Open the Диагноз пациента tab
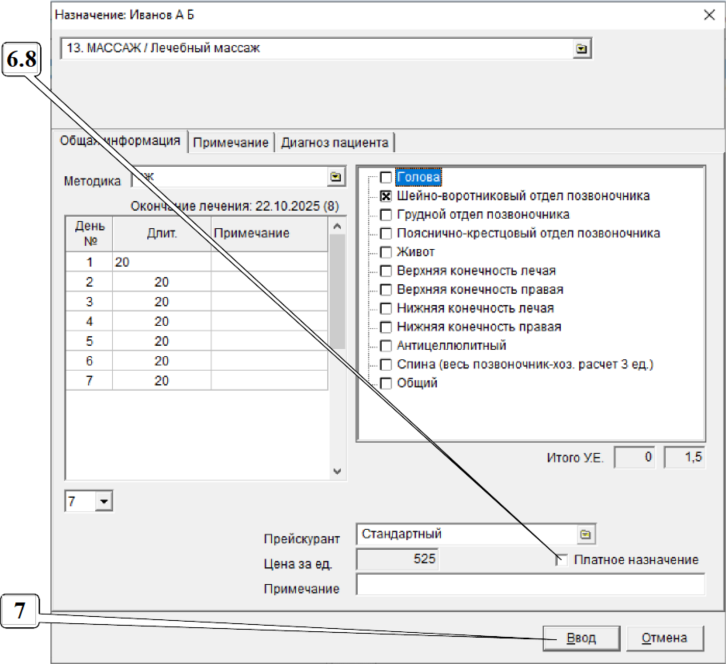726x664 pixels. coord(334,142)
